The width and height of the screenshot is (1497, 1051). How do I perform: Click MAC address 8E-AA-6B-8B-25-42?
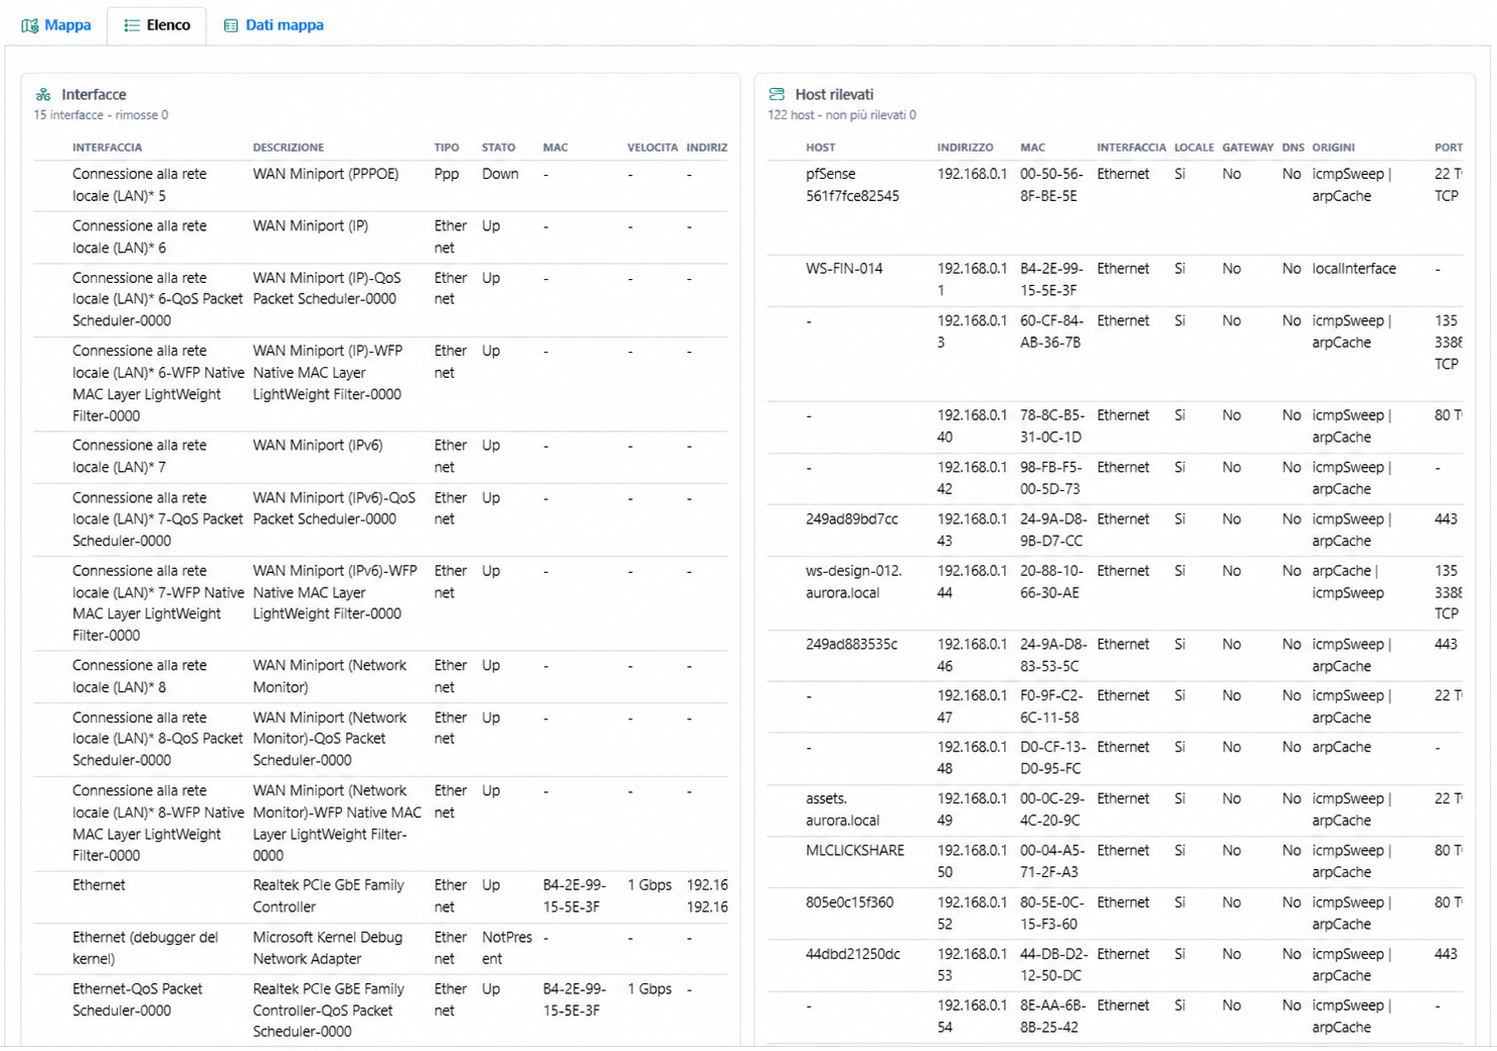[x=1052, y=1016]
